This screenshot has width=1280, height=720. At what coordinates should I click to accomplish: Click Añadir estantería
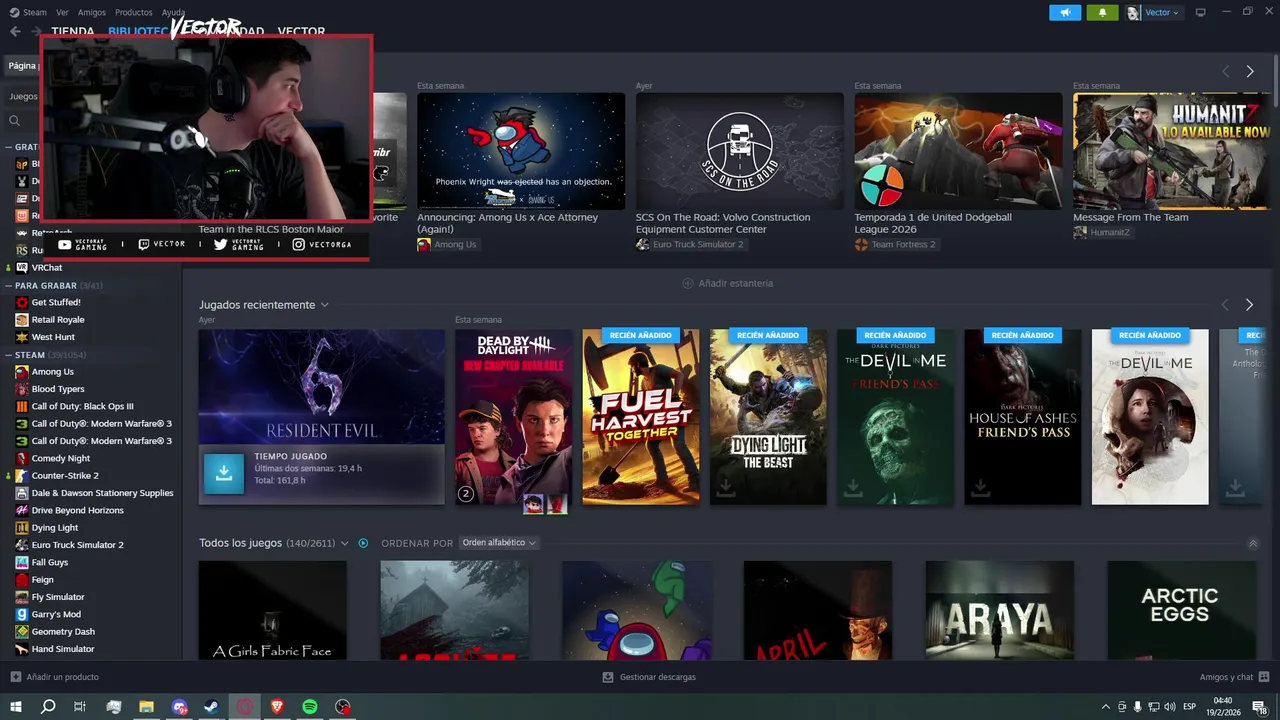pos(727,283)
